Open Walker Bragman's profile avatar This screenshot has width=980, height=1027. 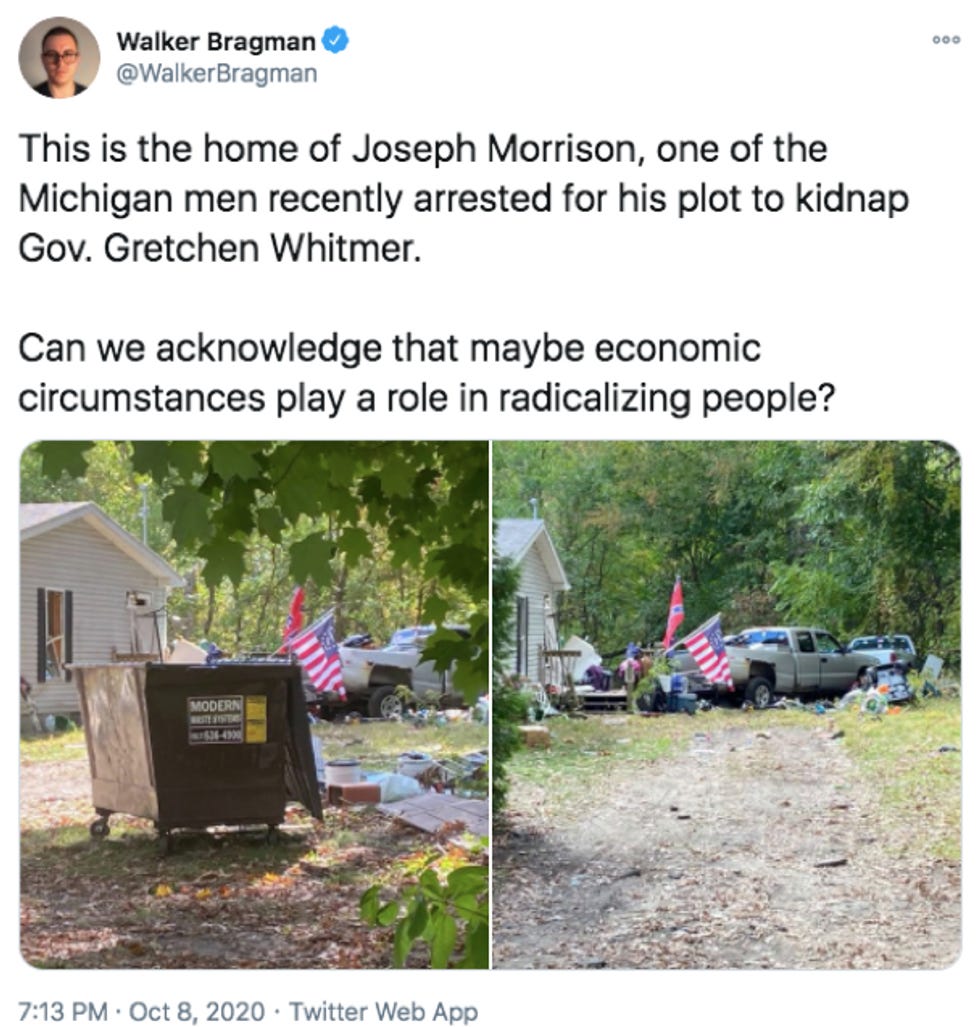[59, 58]
